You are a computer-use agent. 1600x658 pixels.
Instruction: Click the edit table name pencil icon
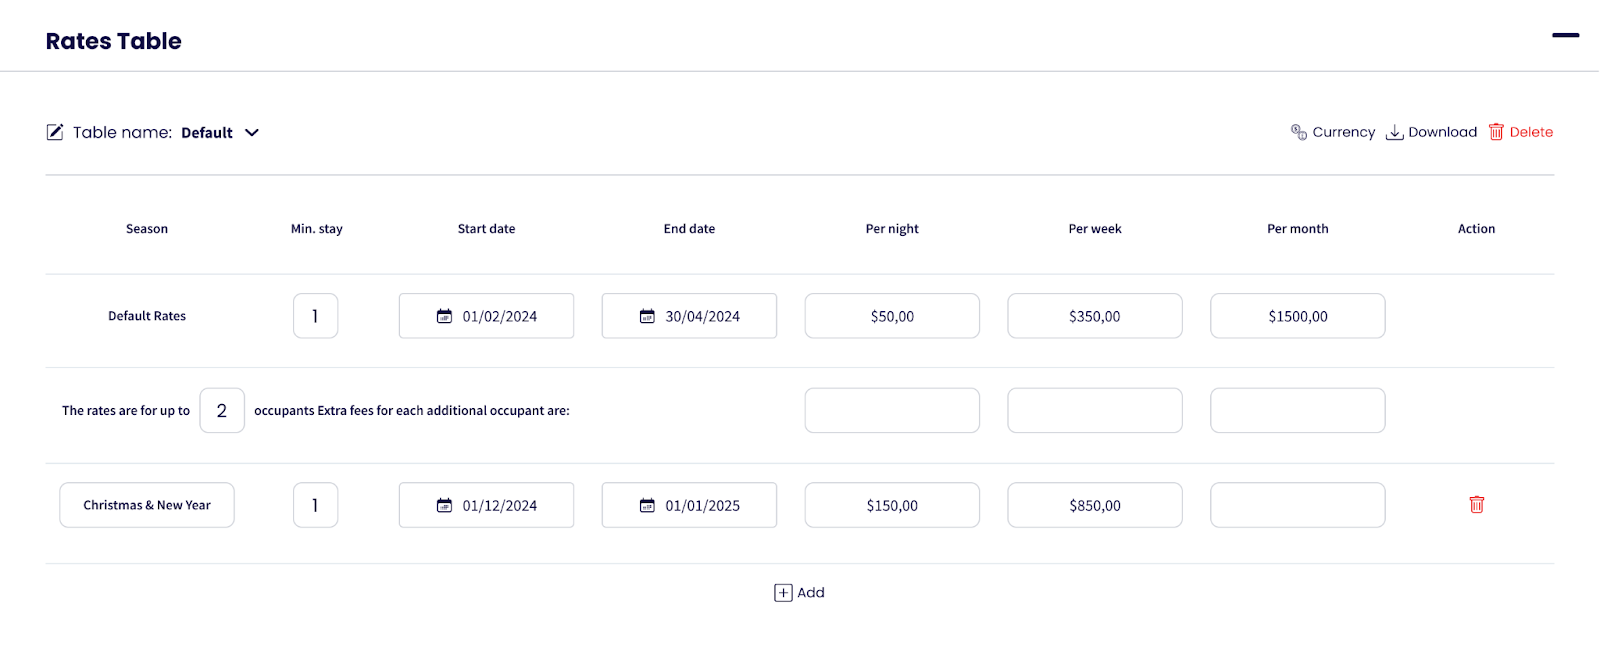[55, 132]
